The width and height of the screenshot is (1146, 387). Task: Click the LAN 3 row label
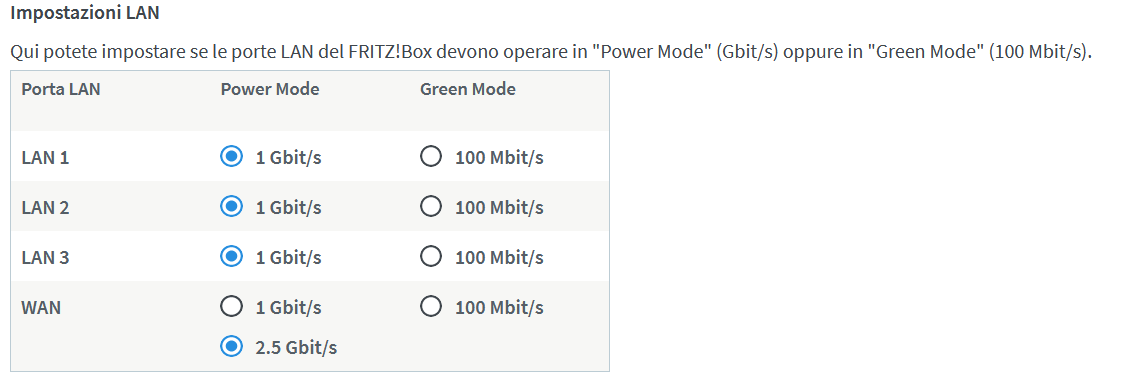point(45,258)
